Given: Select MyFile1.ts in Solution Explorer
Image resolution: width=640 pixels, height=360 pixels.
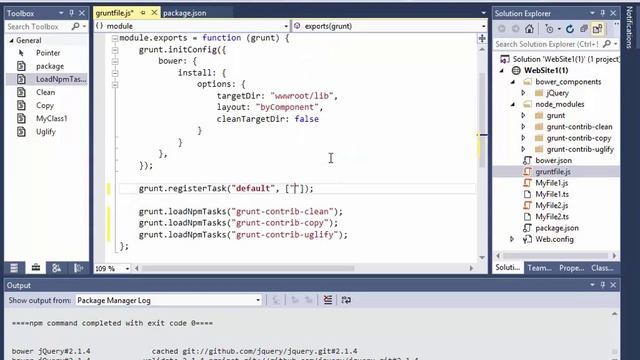Looking at the screenshot, I should point(552,194).
